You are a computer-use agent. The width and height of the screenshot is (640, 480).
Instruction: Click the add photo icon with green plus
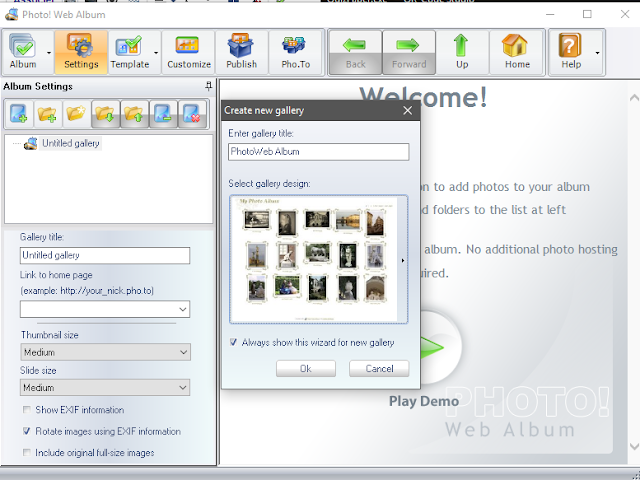click(19, 114)
